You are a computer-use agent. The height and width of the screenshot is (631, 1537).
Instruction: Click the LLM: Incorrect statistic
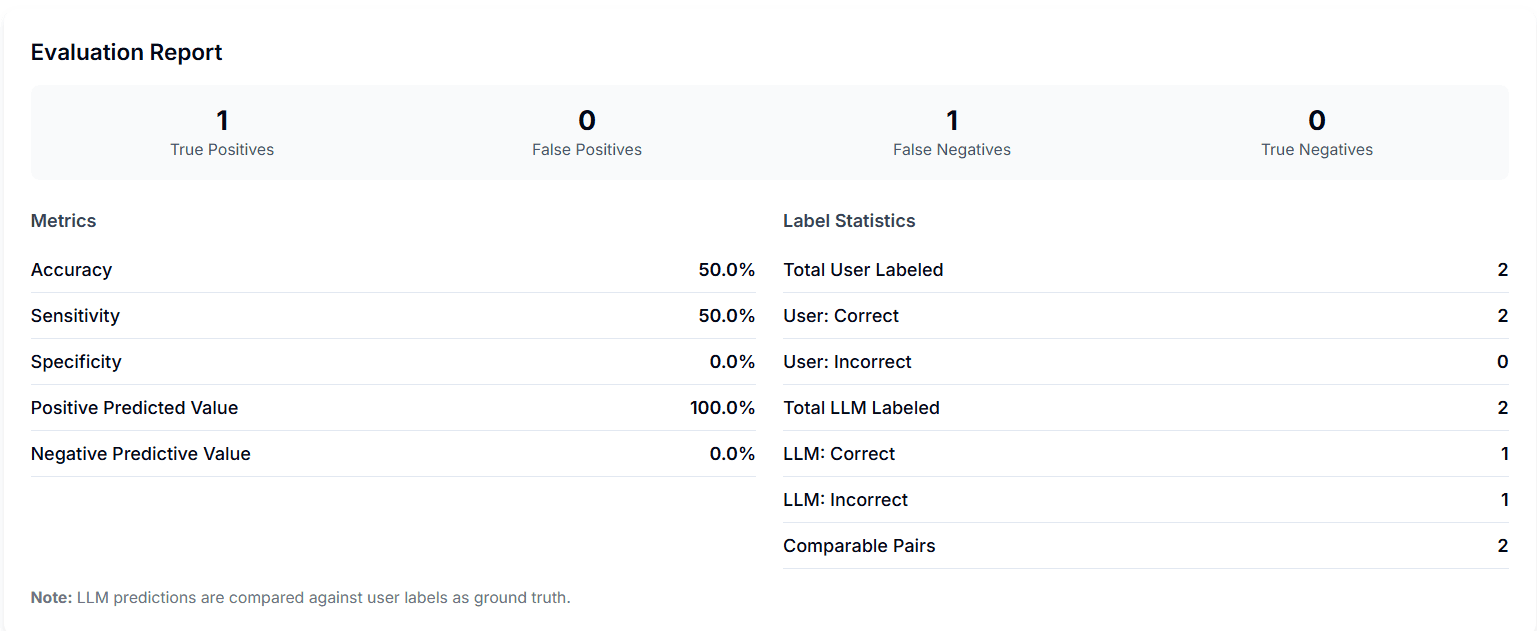(x=845, y=500)
